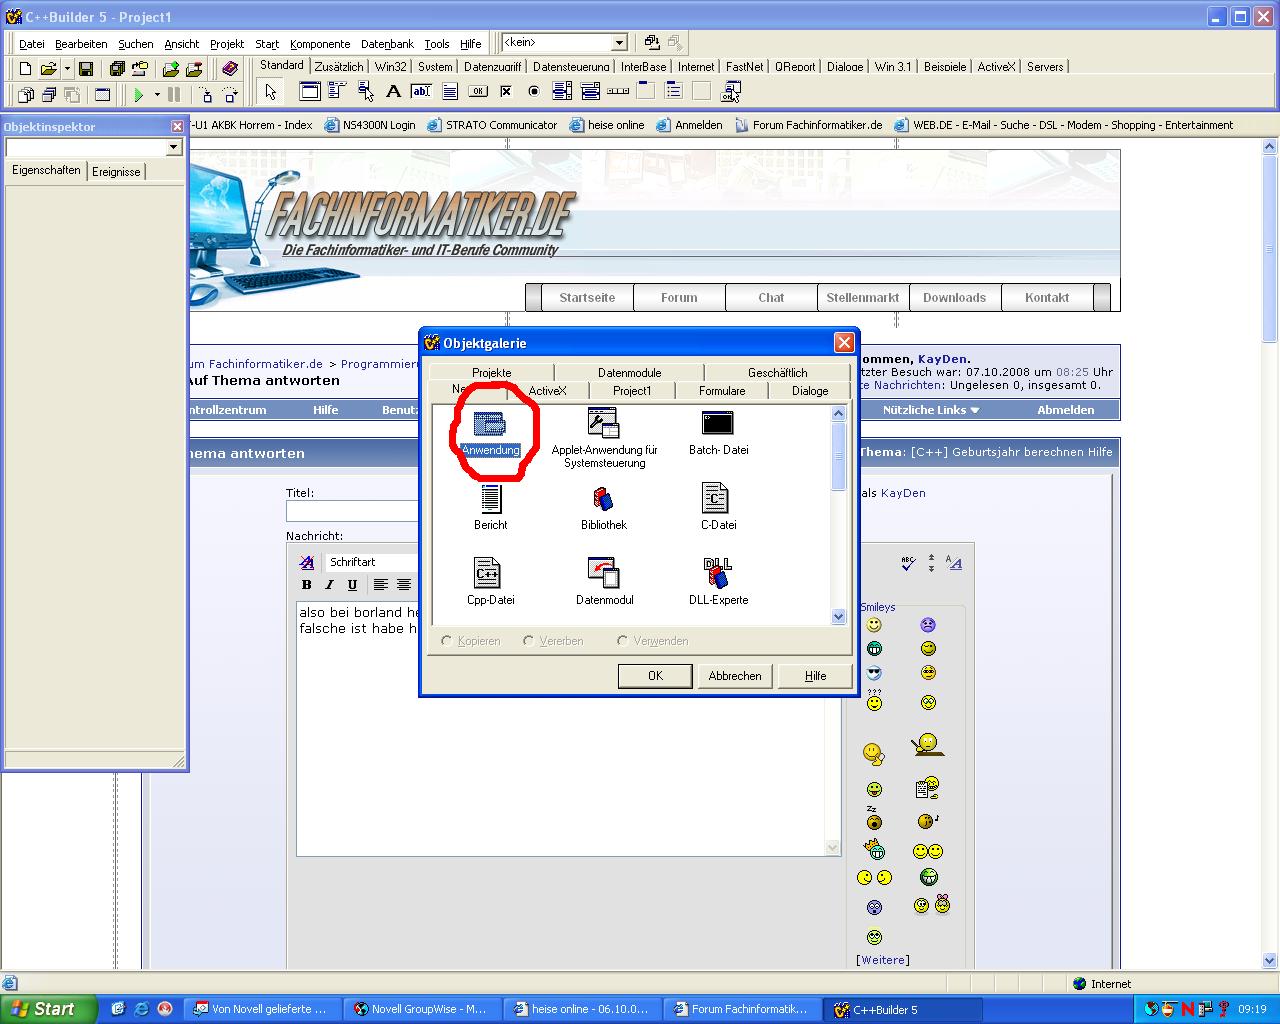The width and height of the screenshot is (1280, 1024).
Task: Expand the Run button dropdown arrow
Action: [x=157, y=95]
